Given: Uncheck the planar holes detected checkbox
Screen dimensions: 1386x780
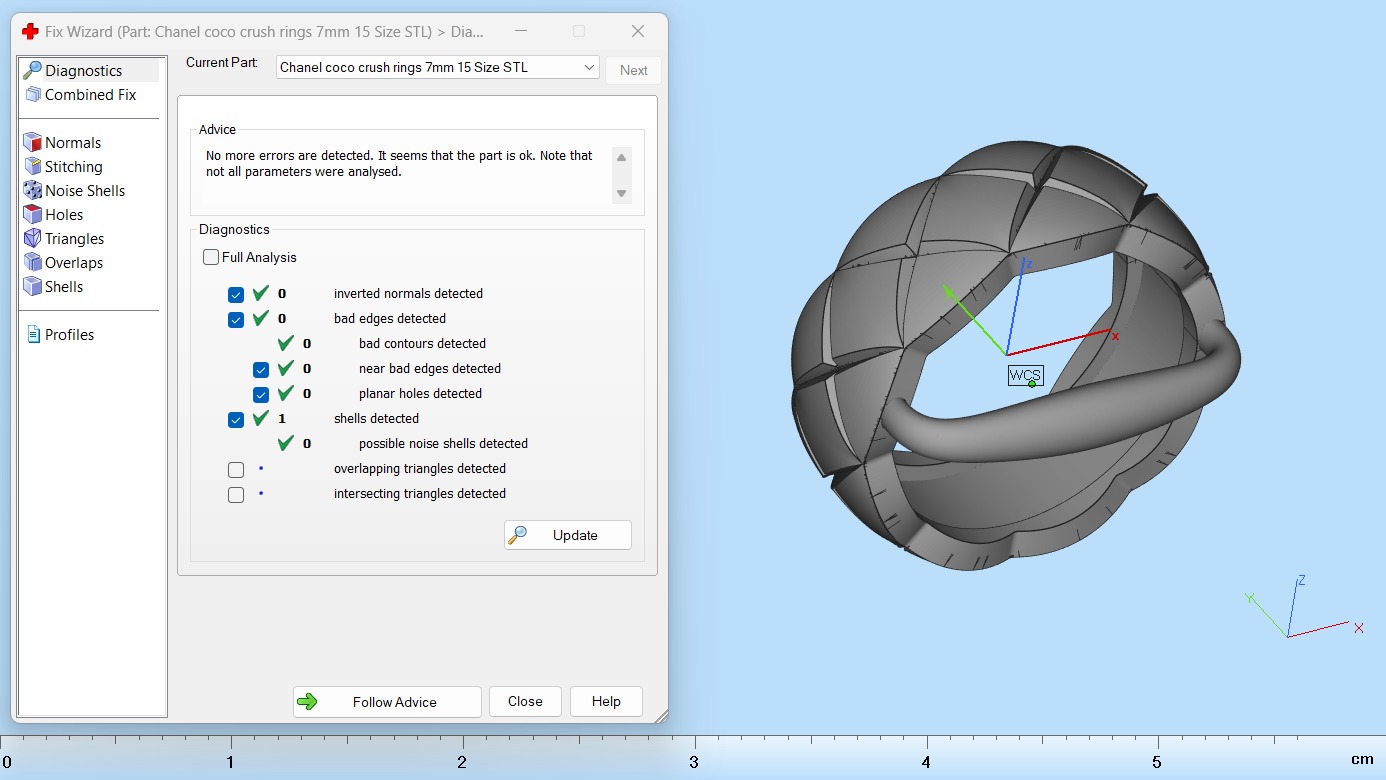Looking at the screenshot, I should [x=261, y=395].
